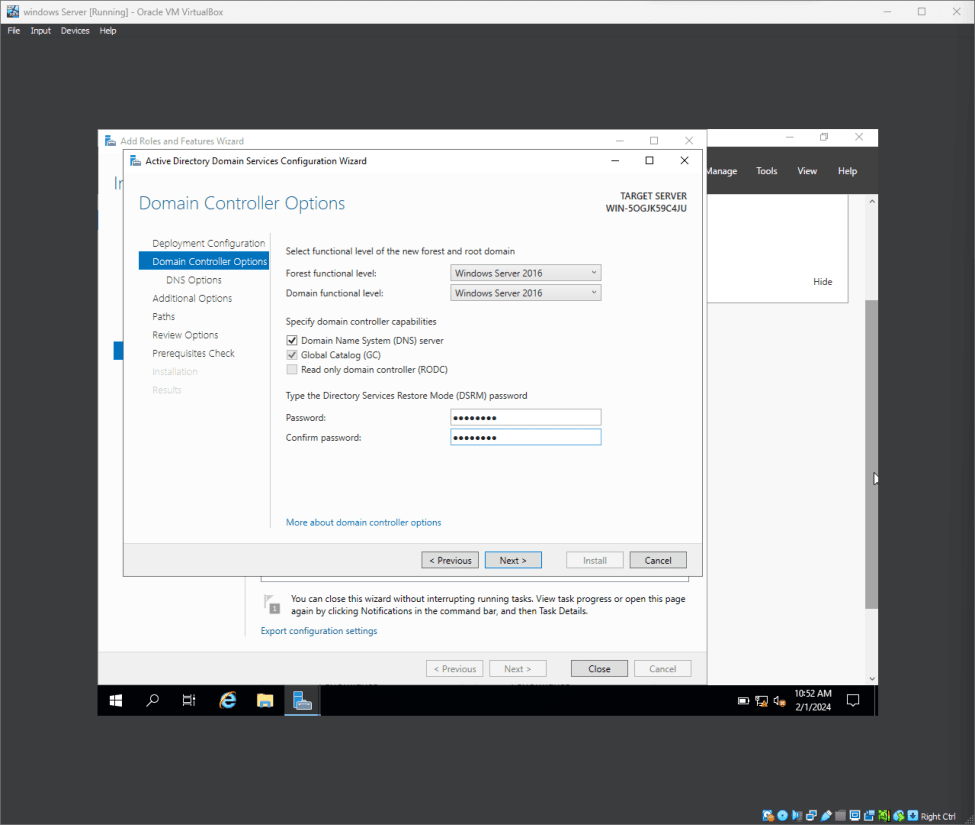This screenshot has height=825, width=975.
Task: Click Server Manager scrollbar up arrow
Action: pos(872,201)
